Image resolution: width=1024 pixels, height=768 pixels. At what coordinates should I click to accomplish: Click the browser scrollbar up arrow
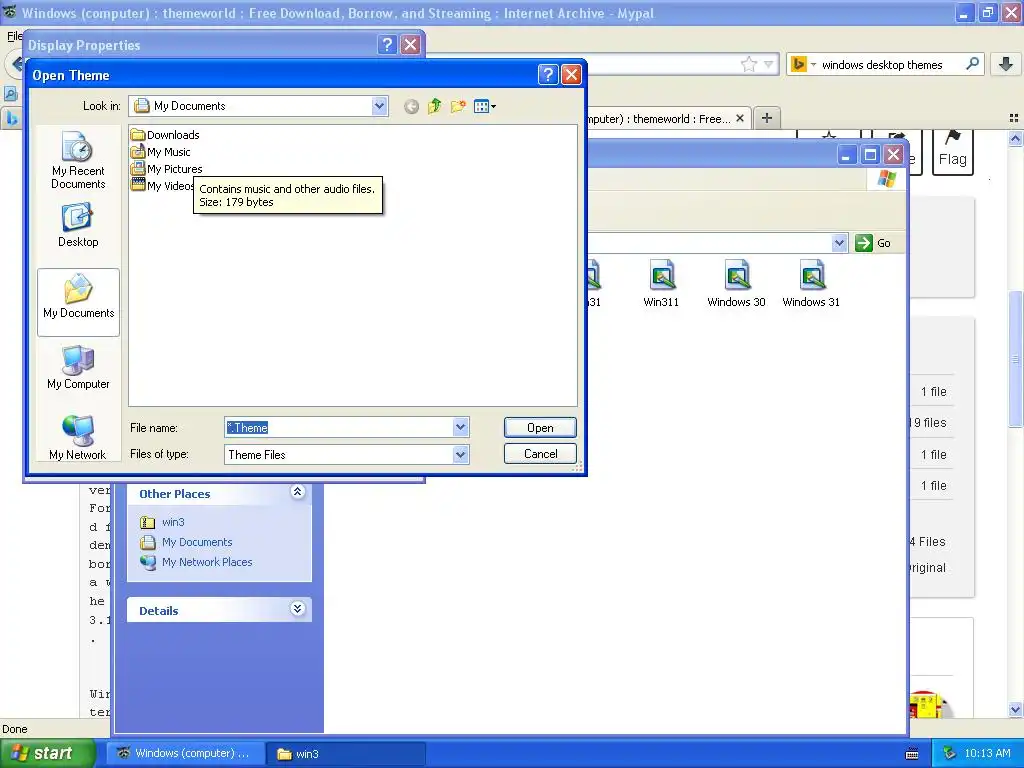(x=1015, y=138)
